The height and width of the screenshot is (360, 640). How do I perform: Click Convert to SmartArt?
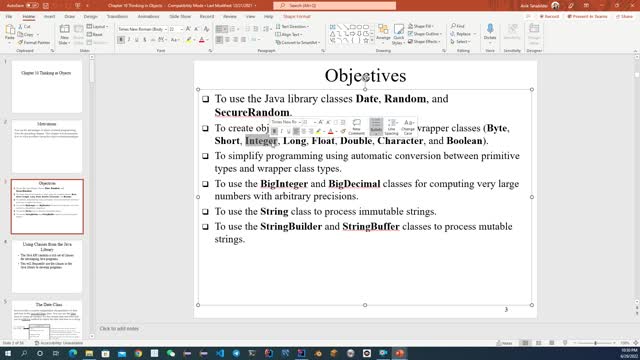[x=298, y=42]
